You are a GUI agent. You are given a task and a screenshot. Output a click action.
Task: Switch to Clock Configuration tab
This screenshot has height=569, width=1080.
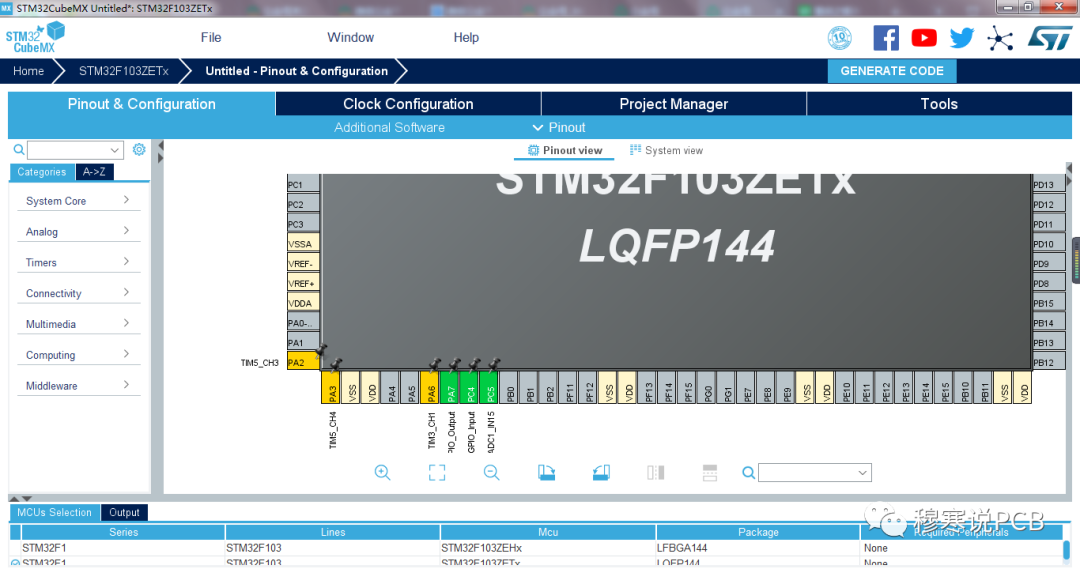click(x=408, y=104)
